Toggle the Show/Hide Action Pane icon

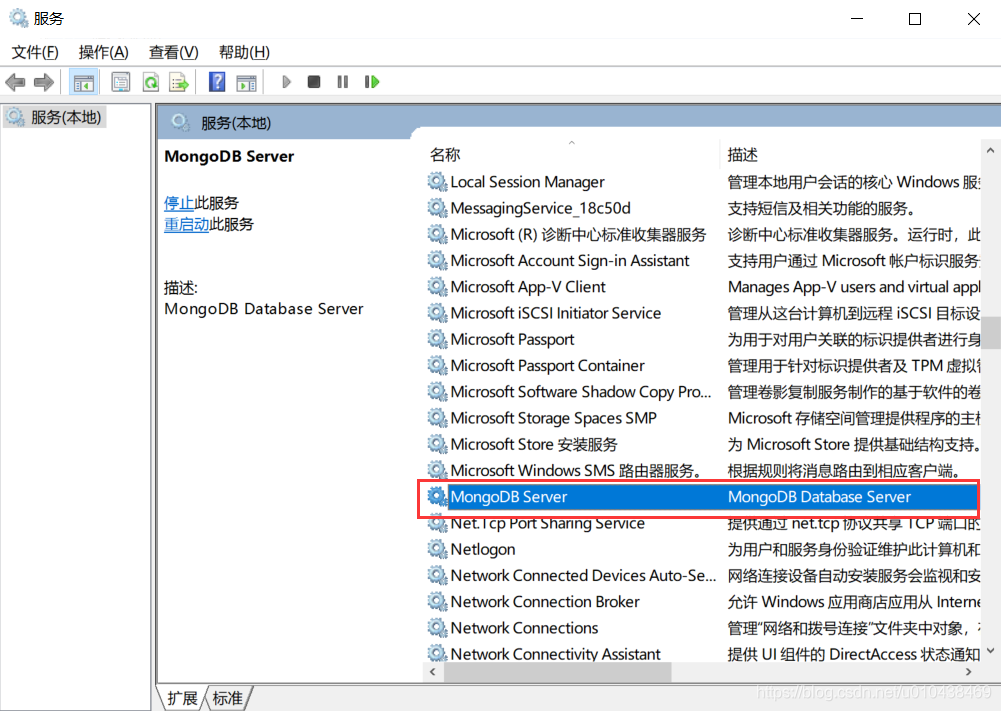click(x=246, y=82)
